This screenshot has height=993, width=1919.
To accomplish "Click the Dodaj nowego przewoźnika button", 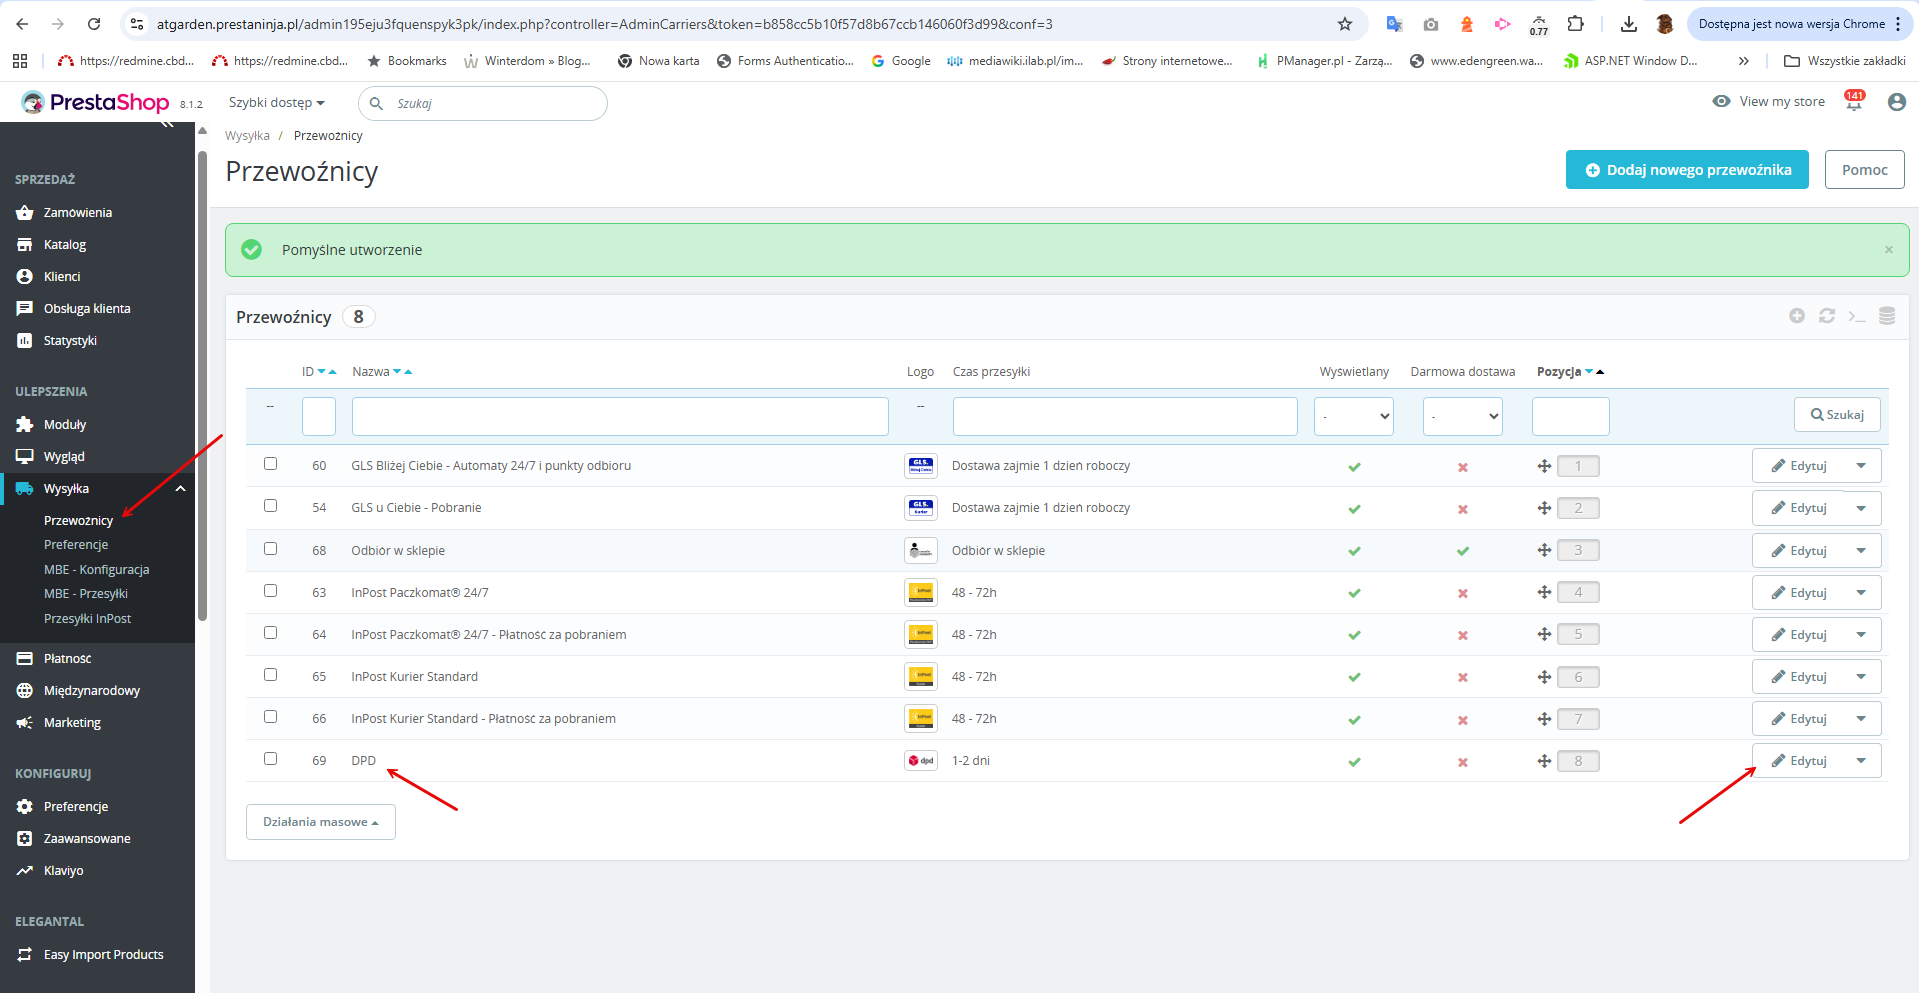I will click(1687, 170).
